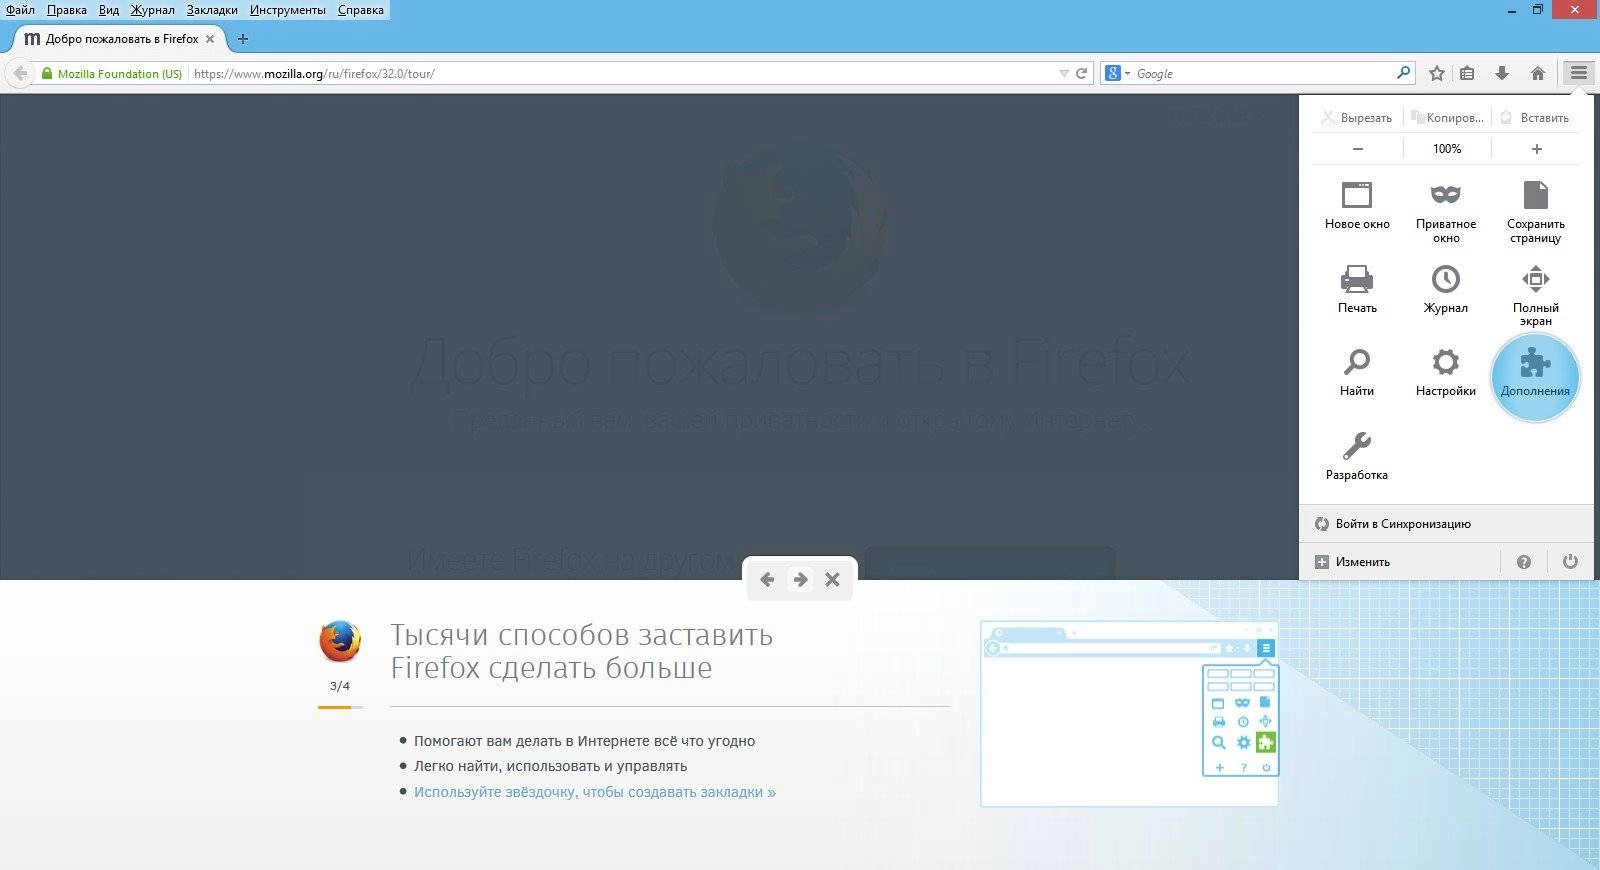Click the 3/4 tour progress indicator
The height and width of the screenshot is (870, 1600).
pos(340,686)
